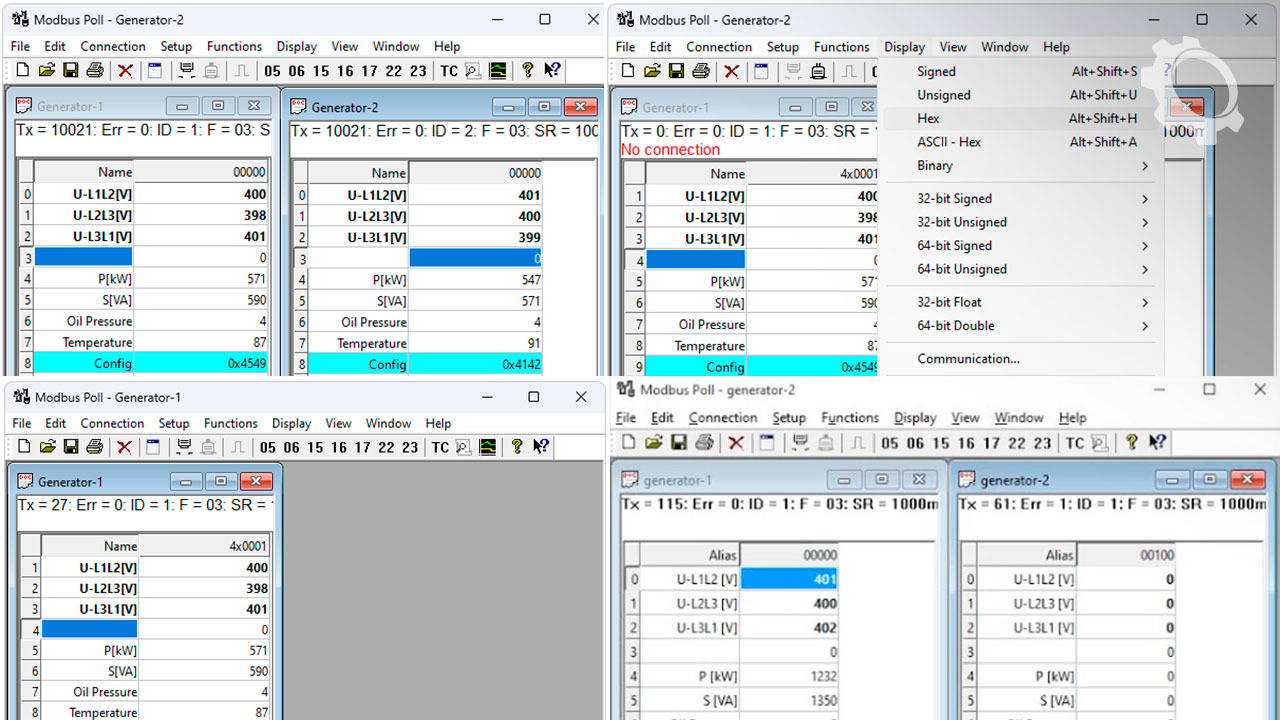Click New document icon in Modbus Poll - Generator-1 window
The image size is (1280, 720).
pyautogui.click(x=23, y=447)
